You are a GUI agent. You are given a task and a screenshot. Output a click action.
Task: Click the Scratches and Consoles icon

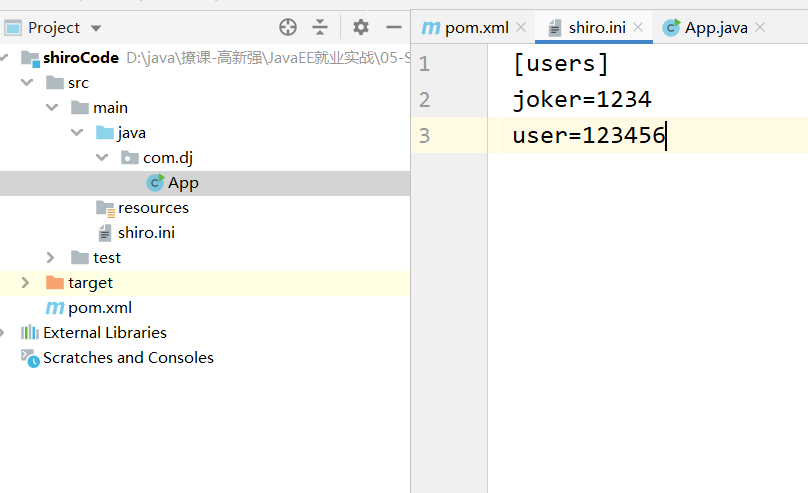pos(30,358)
